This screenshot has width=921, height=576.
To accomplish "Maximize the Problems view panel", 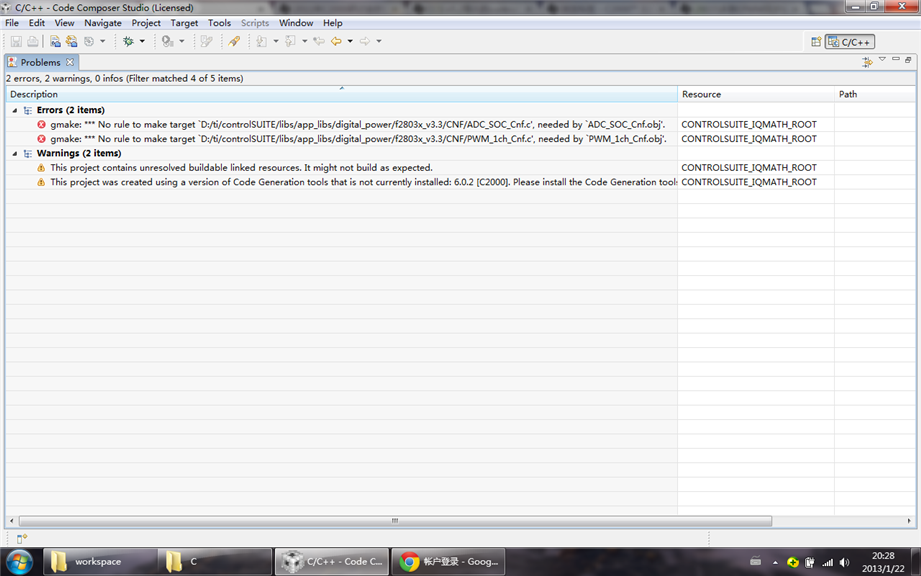I will click(x=908, y=59).
